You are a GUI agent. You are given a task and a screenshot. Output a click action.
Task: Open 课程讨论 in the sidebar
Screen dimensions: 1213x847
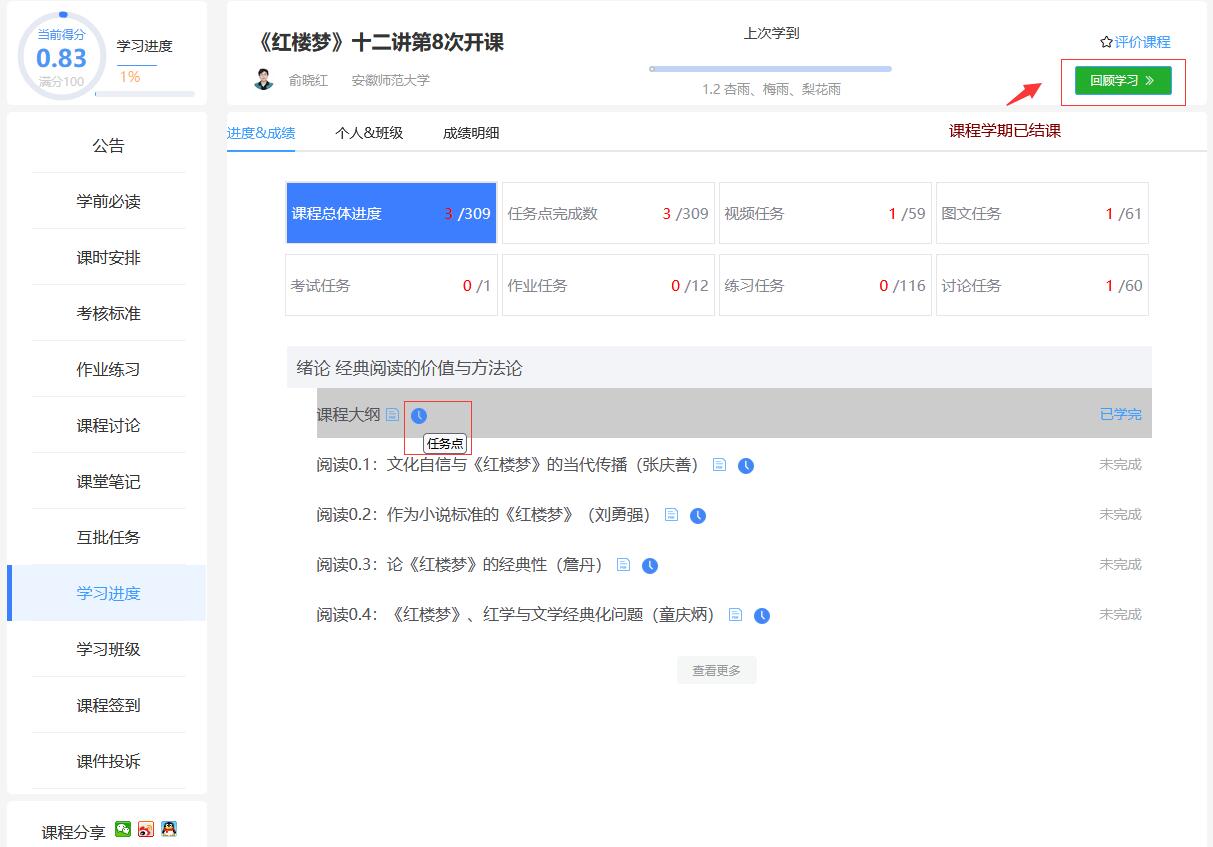(x=108, y=425)
